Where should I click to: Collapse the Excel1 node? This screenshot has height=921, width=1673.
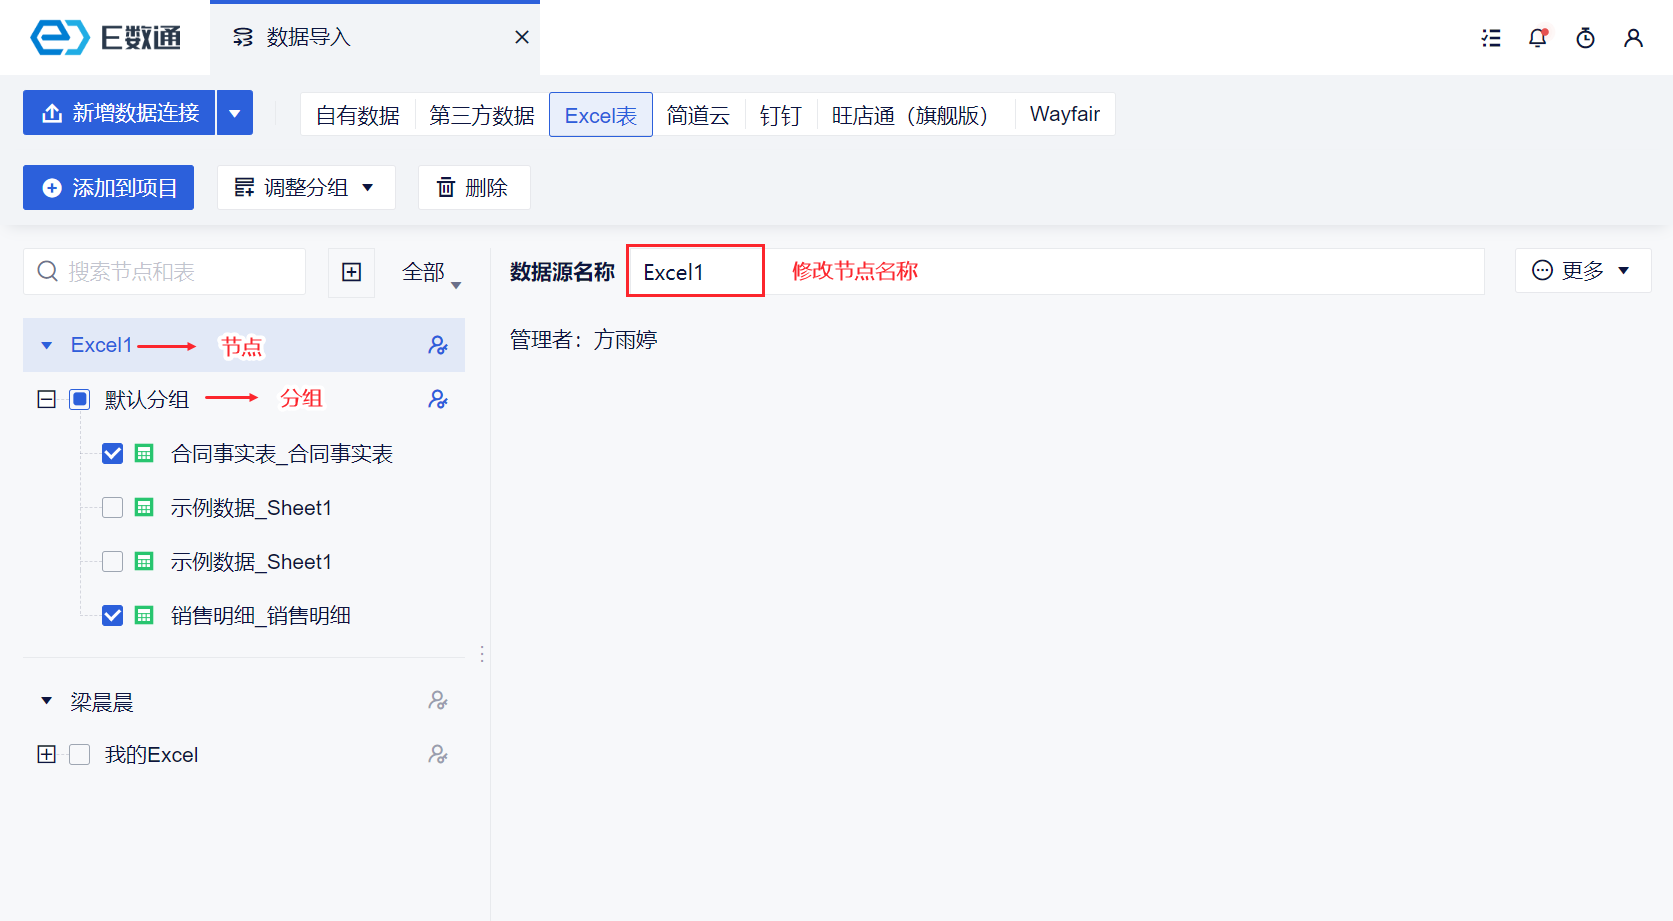[x=46, y=346]
